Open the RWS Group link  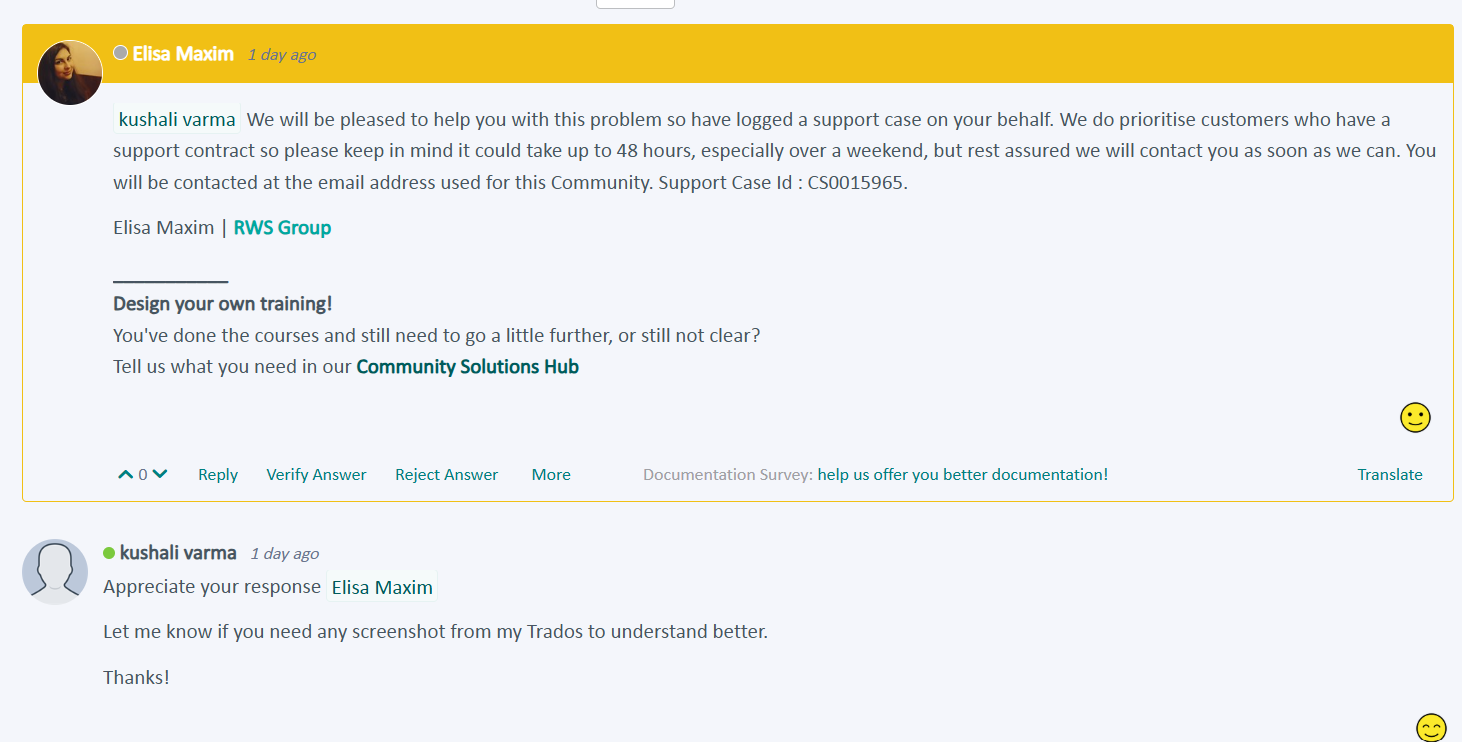pyautogui.click(x=283, y=227)
